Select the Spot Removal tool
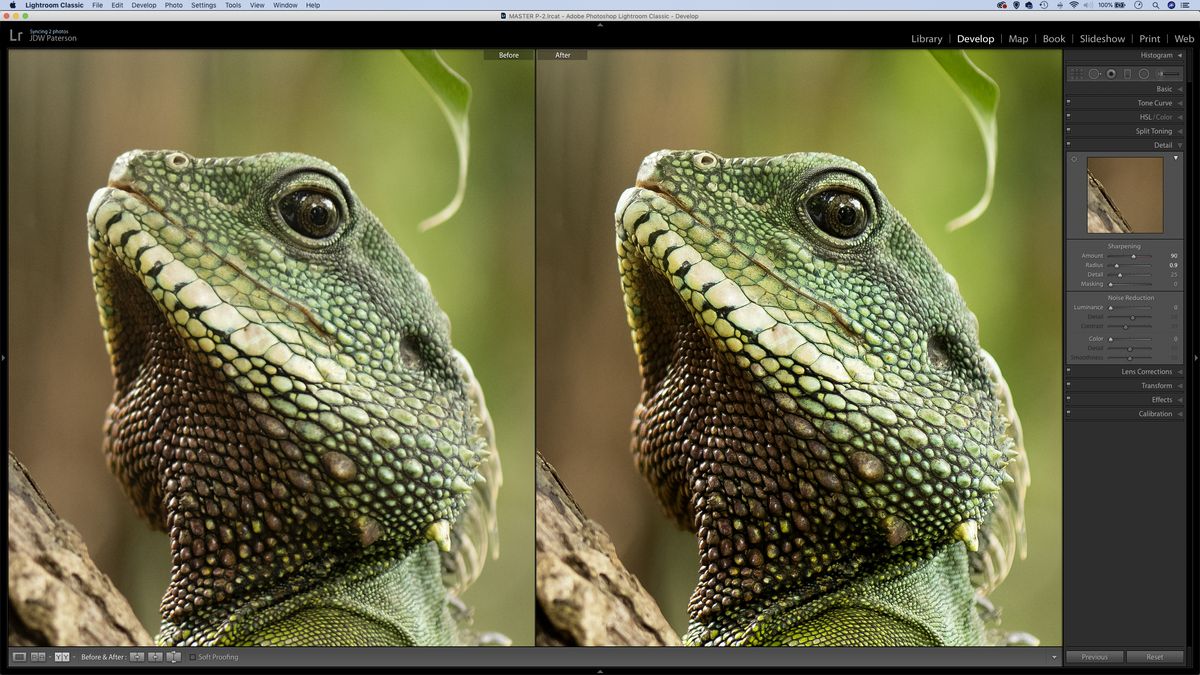 point(1092,73)
